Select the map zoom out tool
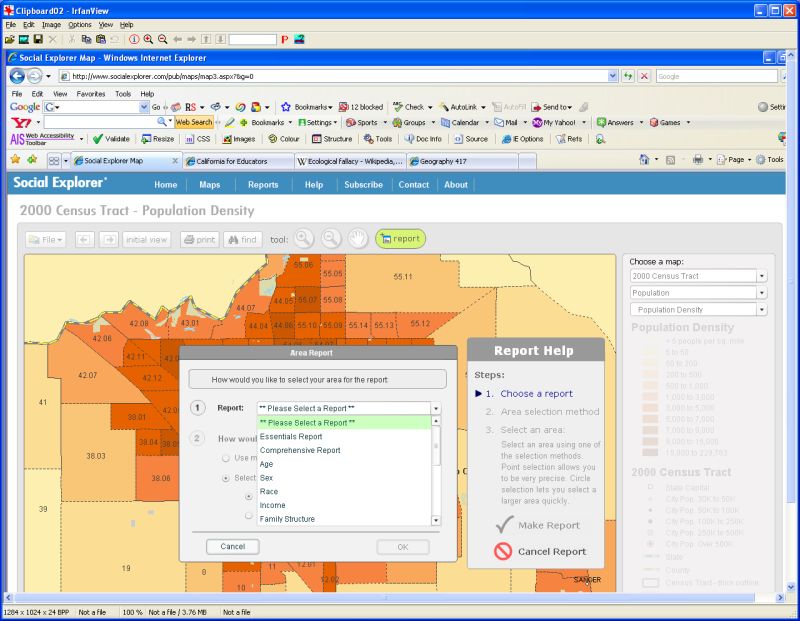This screenshot has width=800, height=621. tap(331, 238)
